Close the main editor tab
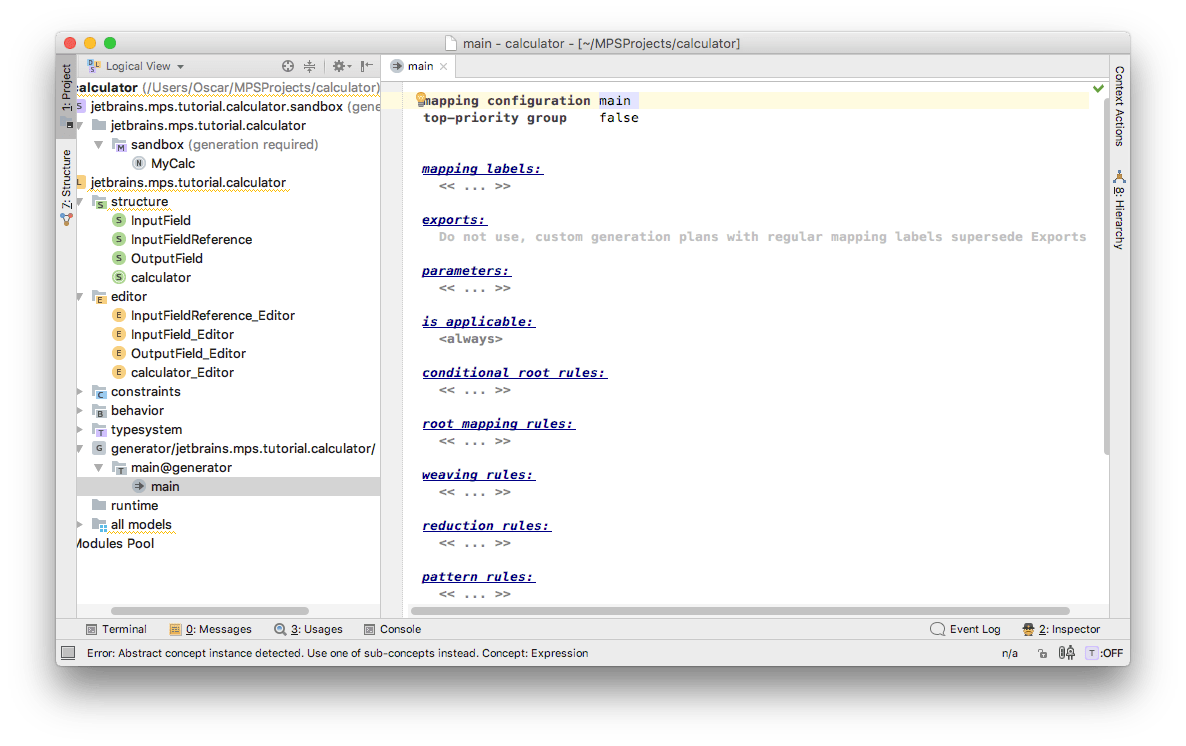This screenshot has width=1186, height=746. click(x=444, y=66)
